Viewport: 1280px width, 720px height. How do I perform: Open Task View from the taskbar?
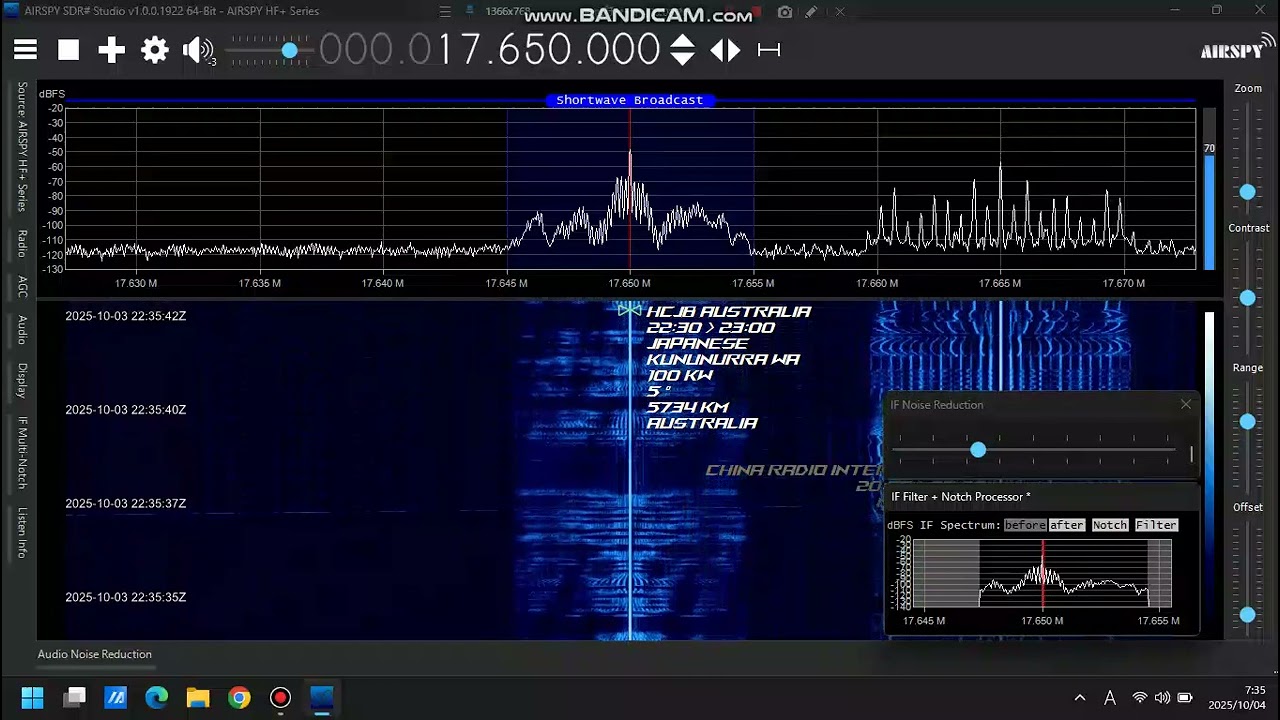tap(75, 697)
